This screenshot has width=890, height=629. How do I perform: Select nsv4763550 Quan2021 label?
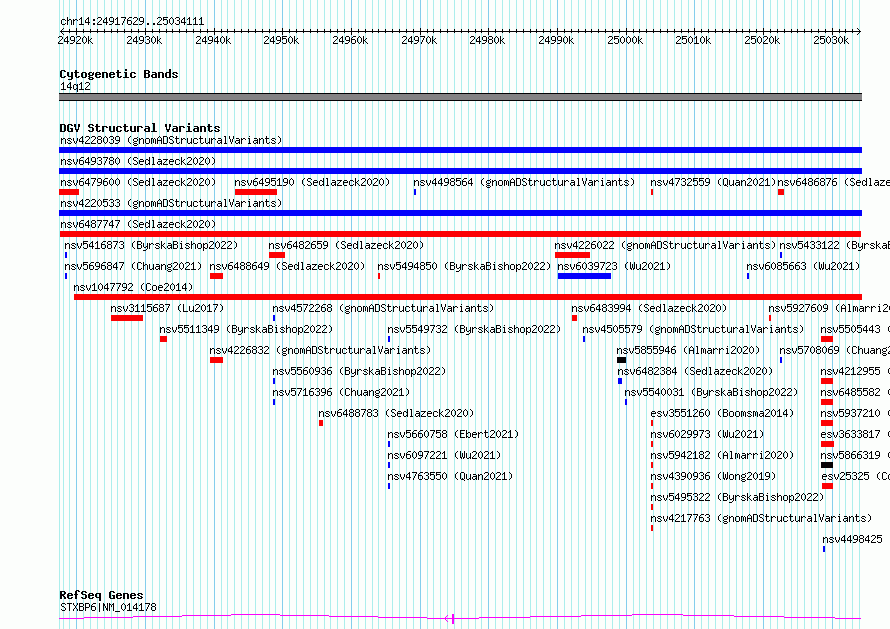click(x=450, y=476)
